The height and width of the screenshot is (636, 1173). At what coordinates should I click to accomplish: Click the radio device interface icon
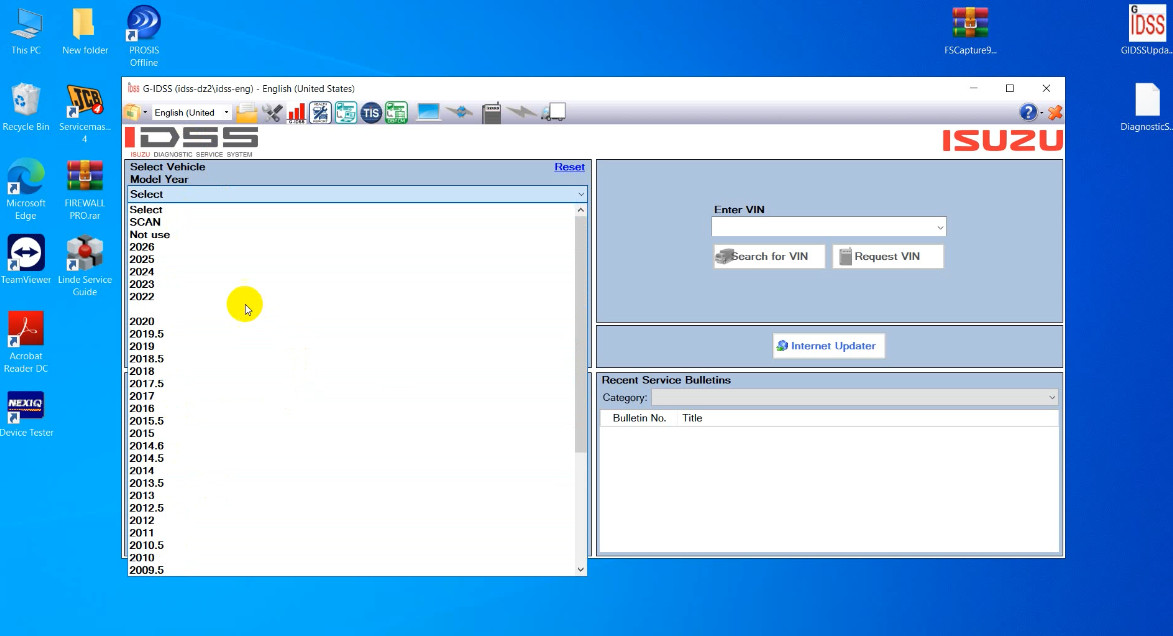coord(491,112)
